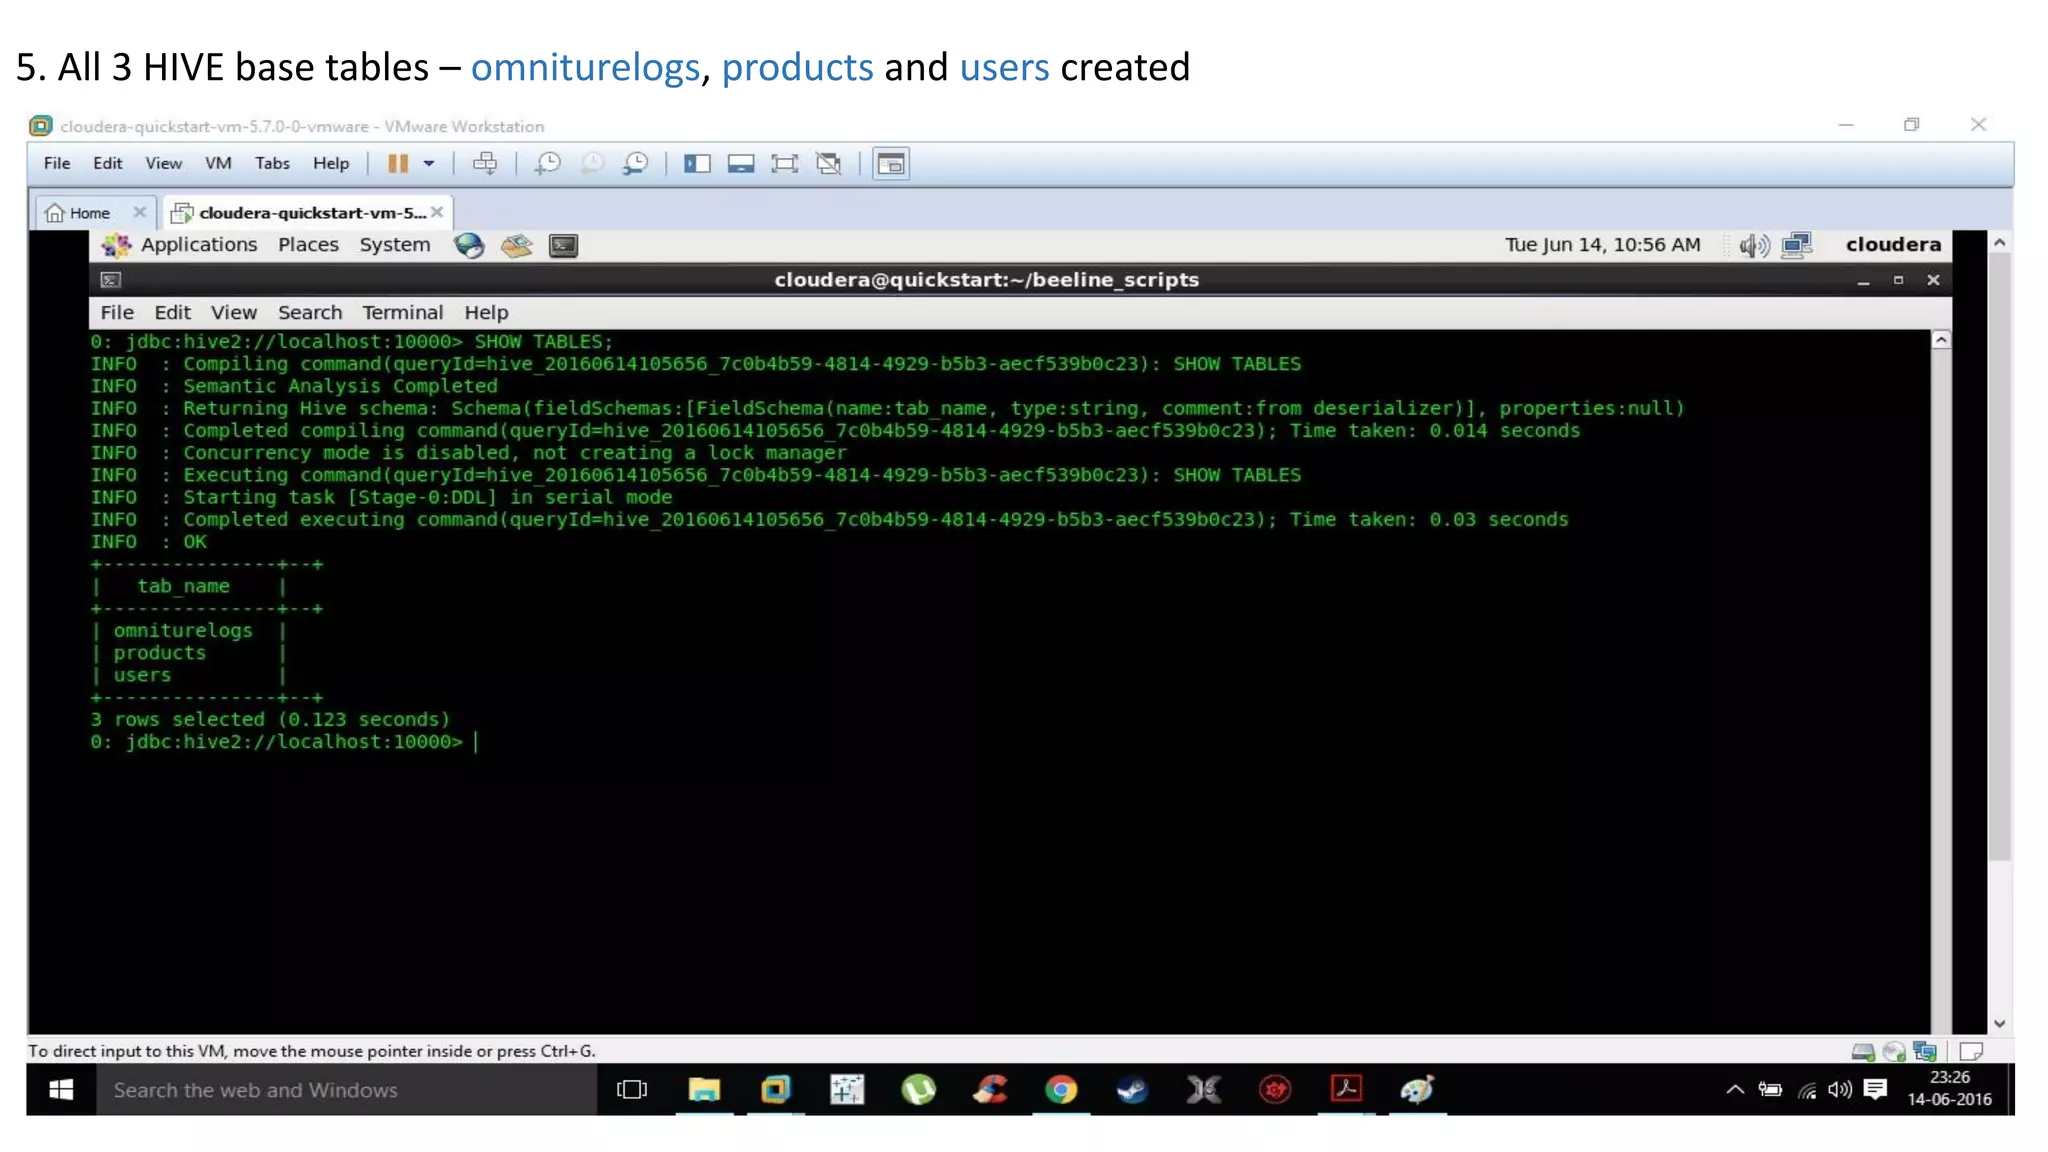The width and height of the screenshot is (2048, 1152).
Task: Close the Home tab
Action: pos(139,212)
